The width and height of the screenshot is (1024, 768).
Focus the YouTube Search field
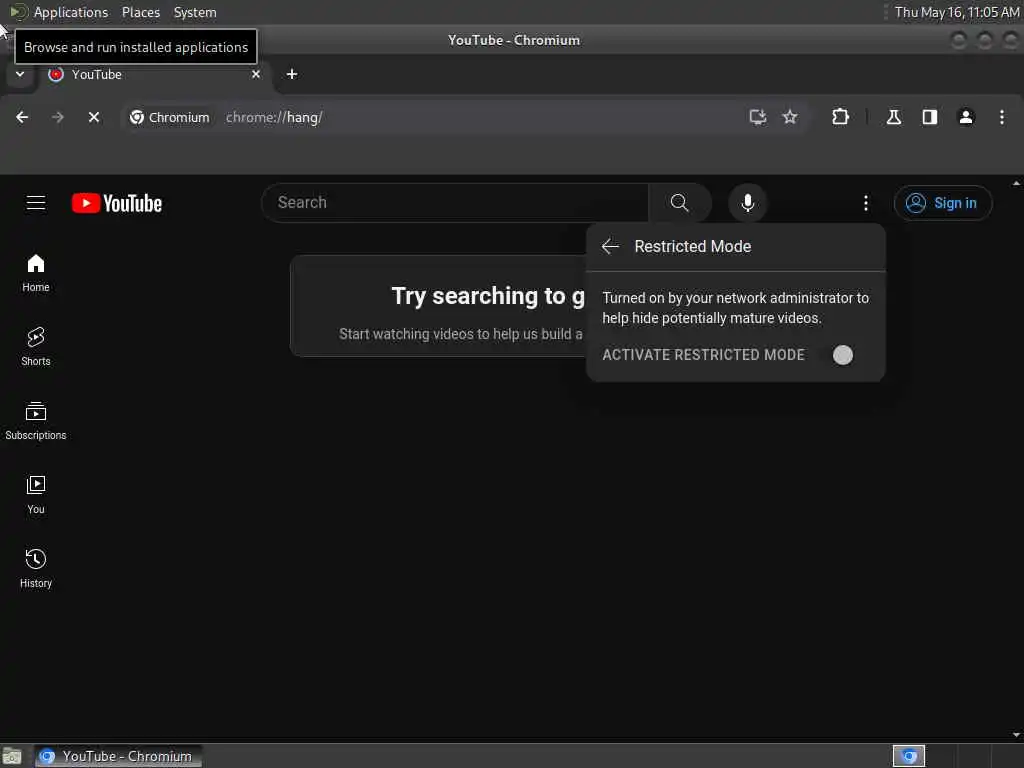pos(455,202)
